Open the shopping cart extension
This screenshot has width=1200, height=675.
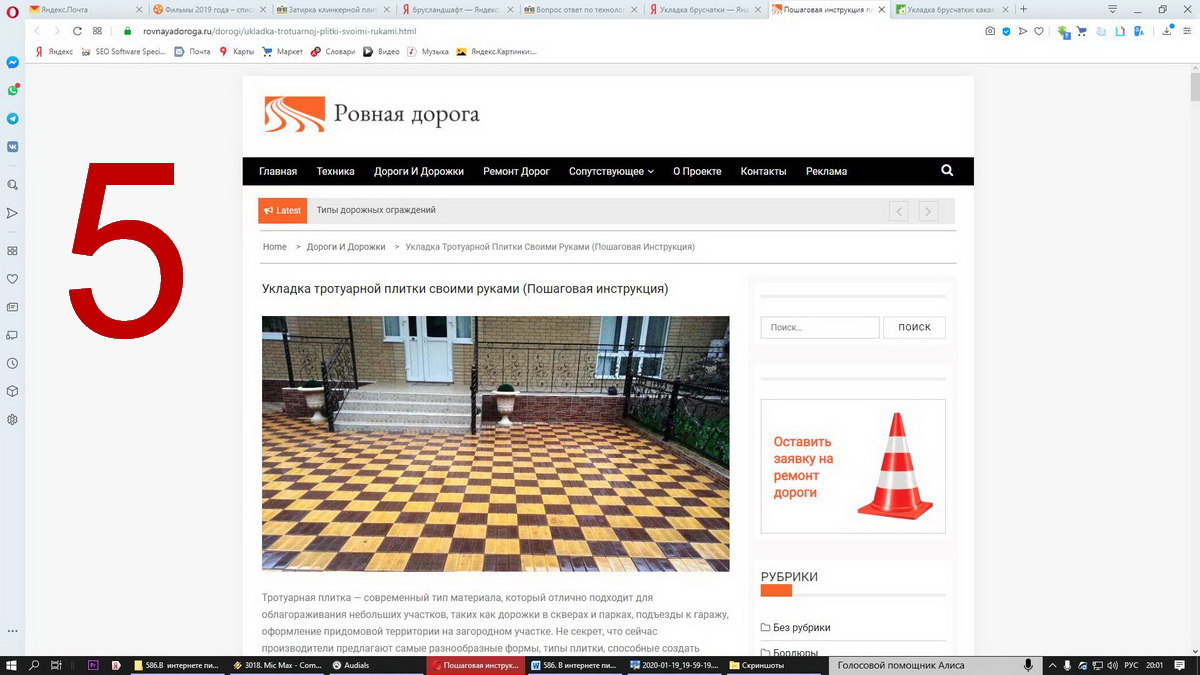tap(1081, 31)
